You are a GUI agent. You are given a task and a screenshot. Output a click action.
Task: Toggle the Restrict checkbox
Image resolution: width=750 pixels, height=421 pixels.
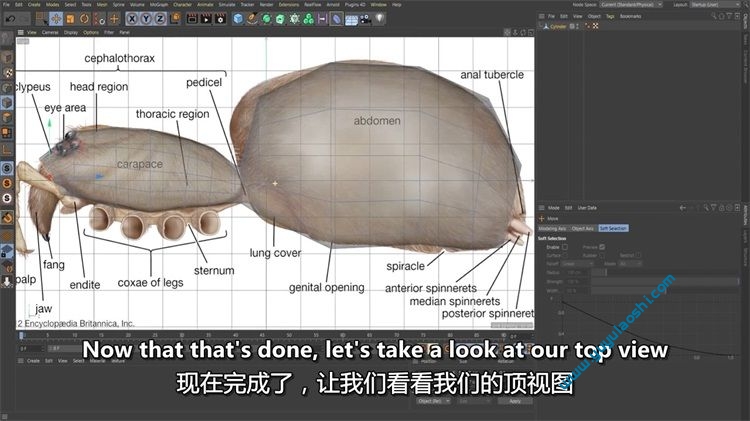coord(639,255)
